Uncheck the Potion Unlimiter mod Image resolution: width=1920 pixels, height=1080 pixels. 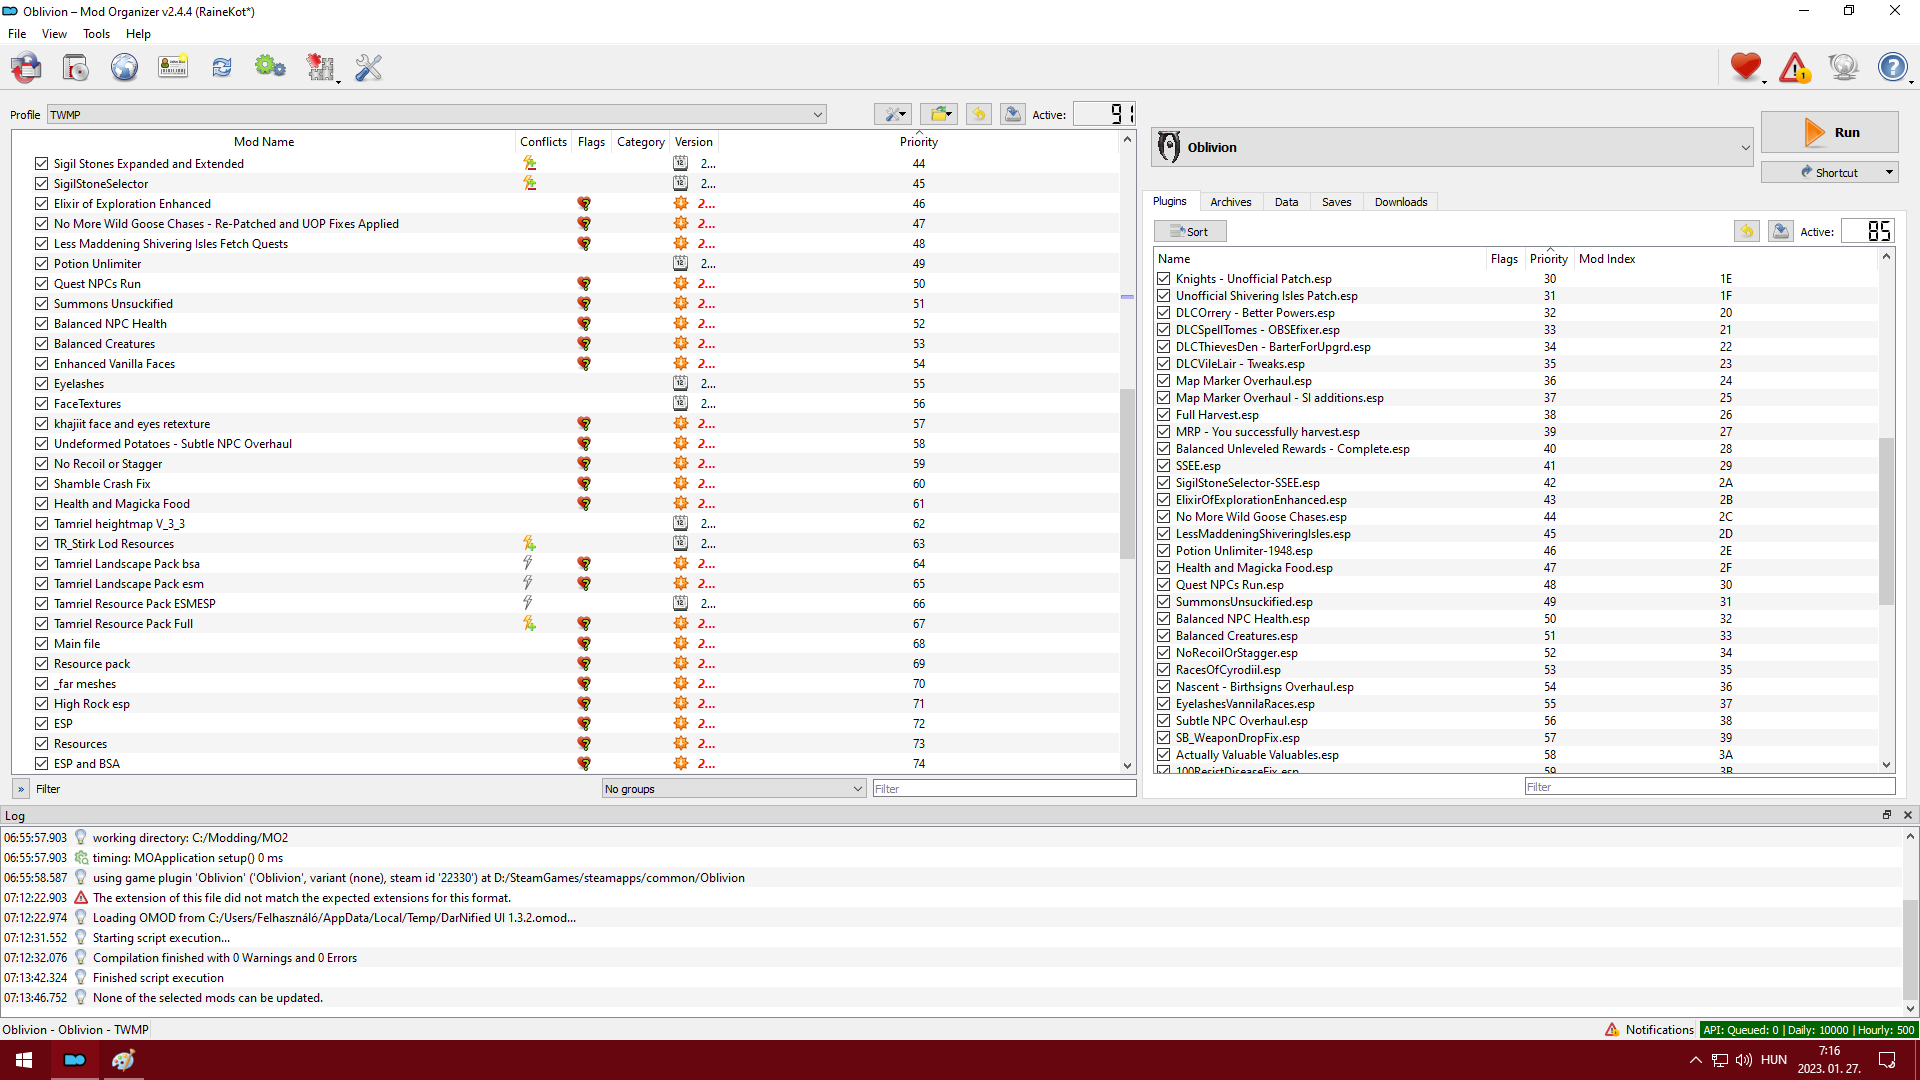click(x=41, y=263)
